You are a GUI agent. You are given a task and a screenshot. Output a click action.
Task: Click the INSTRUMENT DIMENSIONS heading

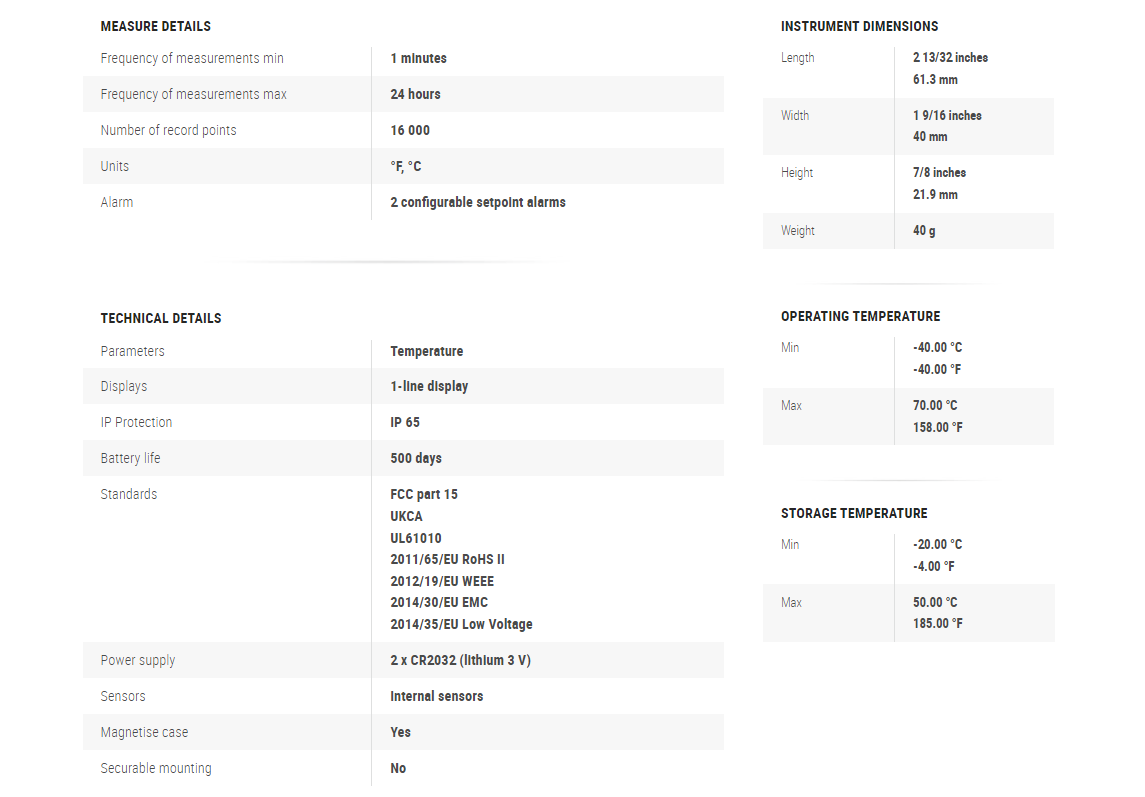click(x=859, y=26)
